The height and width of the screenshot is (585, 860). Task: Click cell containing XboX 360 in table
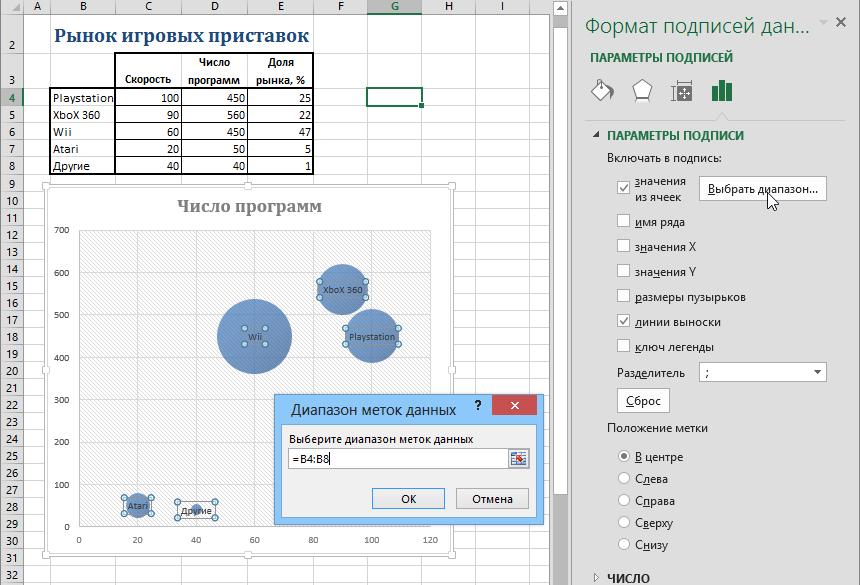pos(82,115)
